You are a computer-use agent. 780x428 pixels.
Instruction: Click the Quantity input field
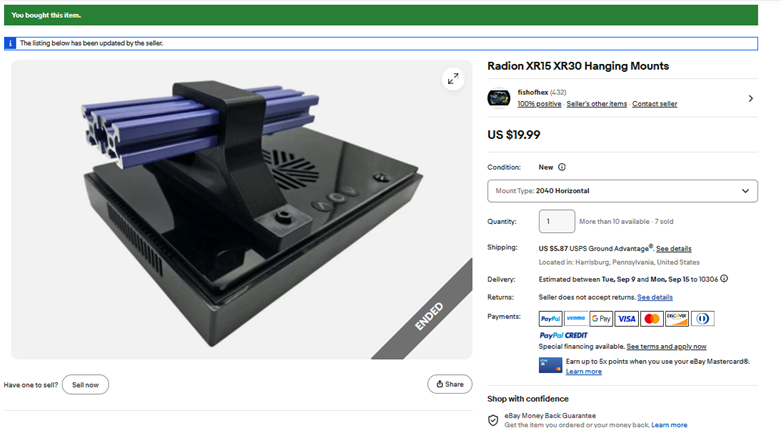(x=557, y=221)
